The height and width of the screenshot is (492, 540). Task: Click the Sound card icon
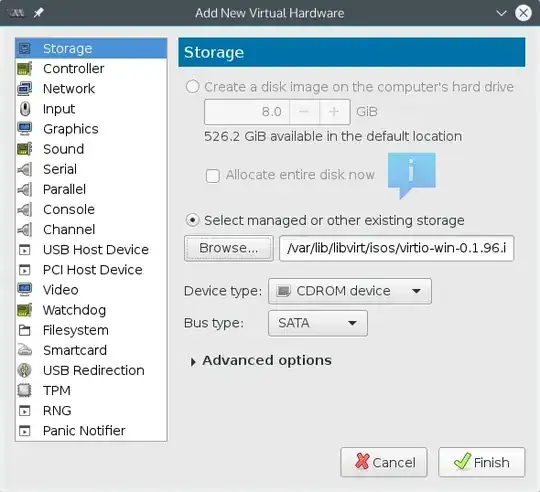[x=24, y=149]
